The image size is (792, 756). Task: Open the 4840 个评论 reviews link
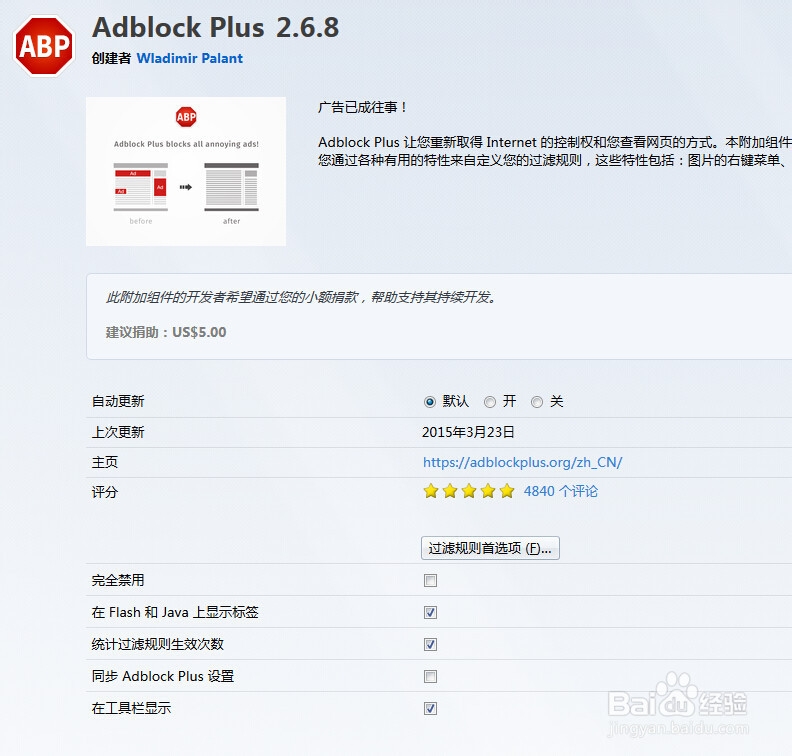560,491
